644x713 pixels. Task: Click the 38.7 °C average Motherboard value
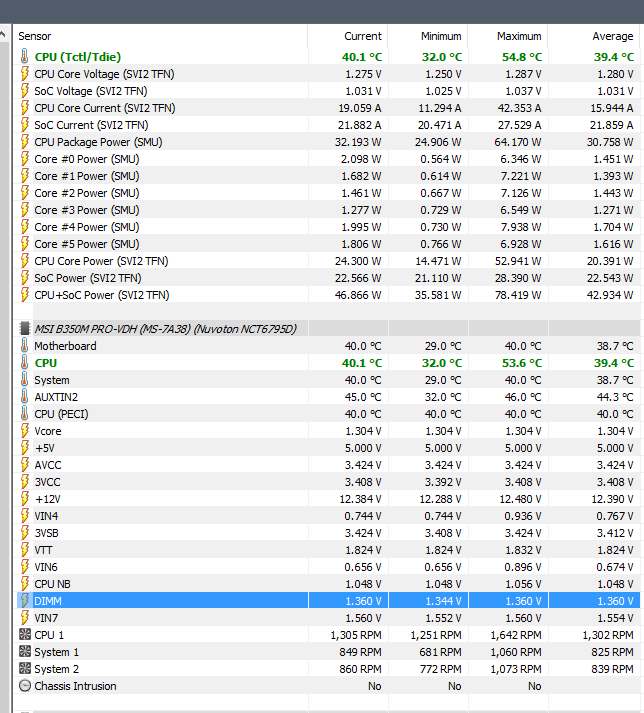click(x=615, y=346)
